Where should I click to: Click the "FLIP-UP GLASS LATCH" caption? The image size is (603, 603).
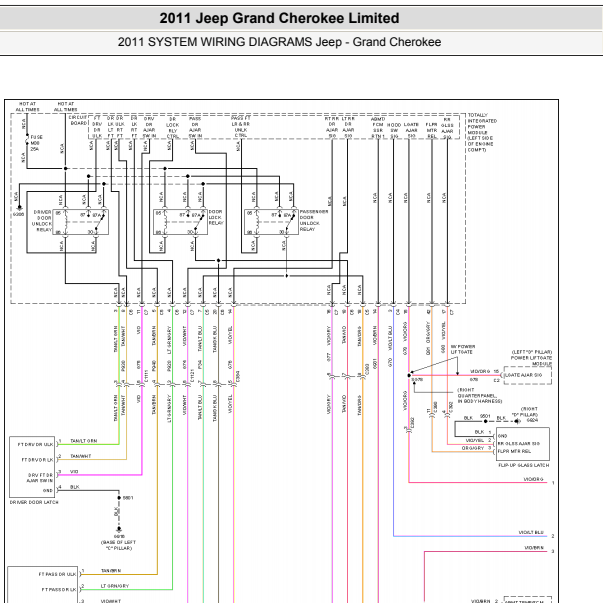pos(523,465)
